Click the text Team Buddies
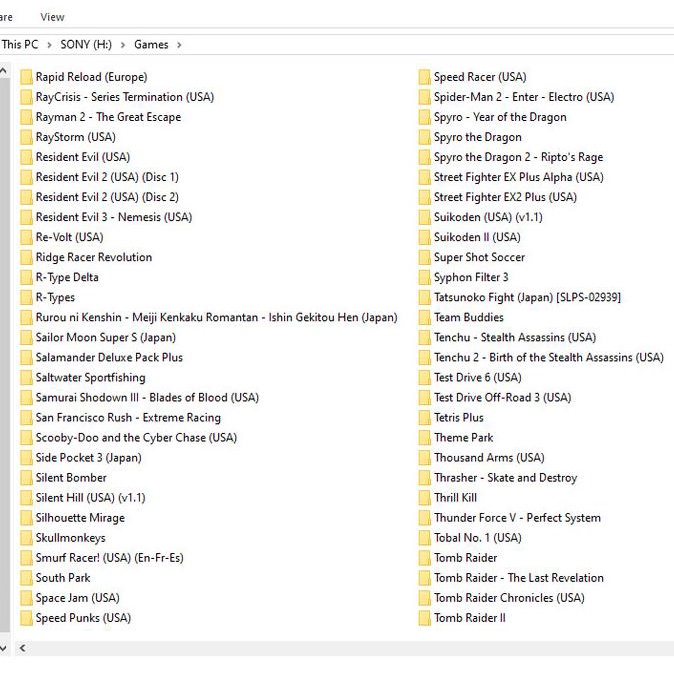Viewport: 674px width, 674px height. 469,317
